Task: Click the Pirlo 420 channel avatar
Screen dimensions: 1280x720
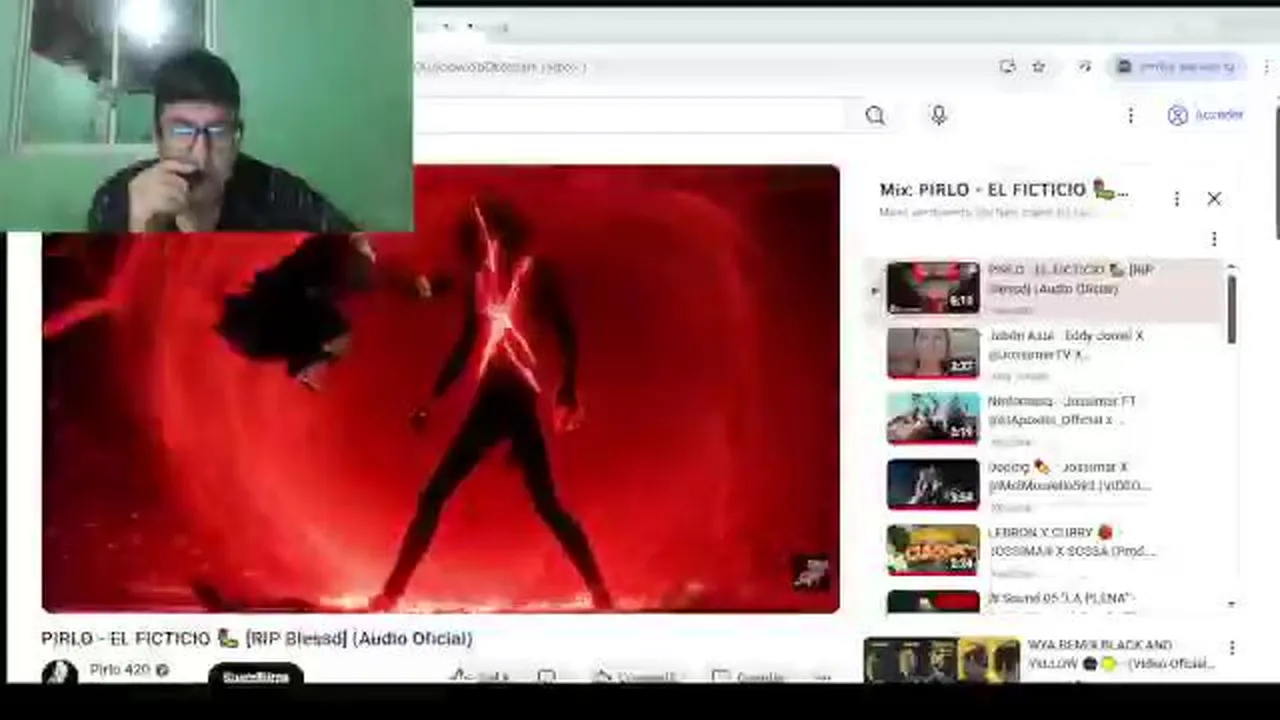Action: pyautogui.click(x=59, y=673)
